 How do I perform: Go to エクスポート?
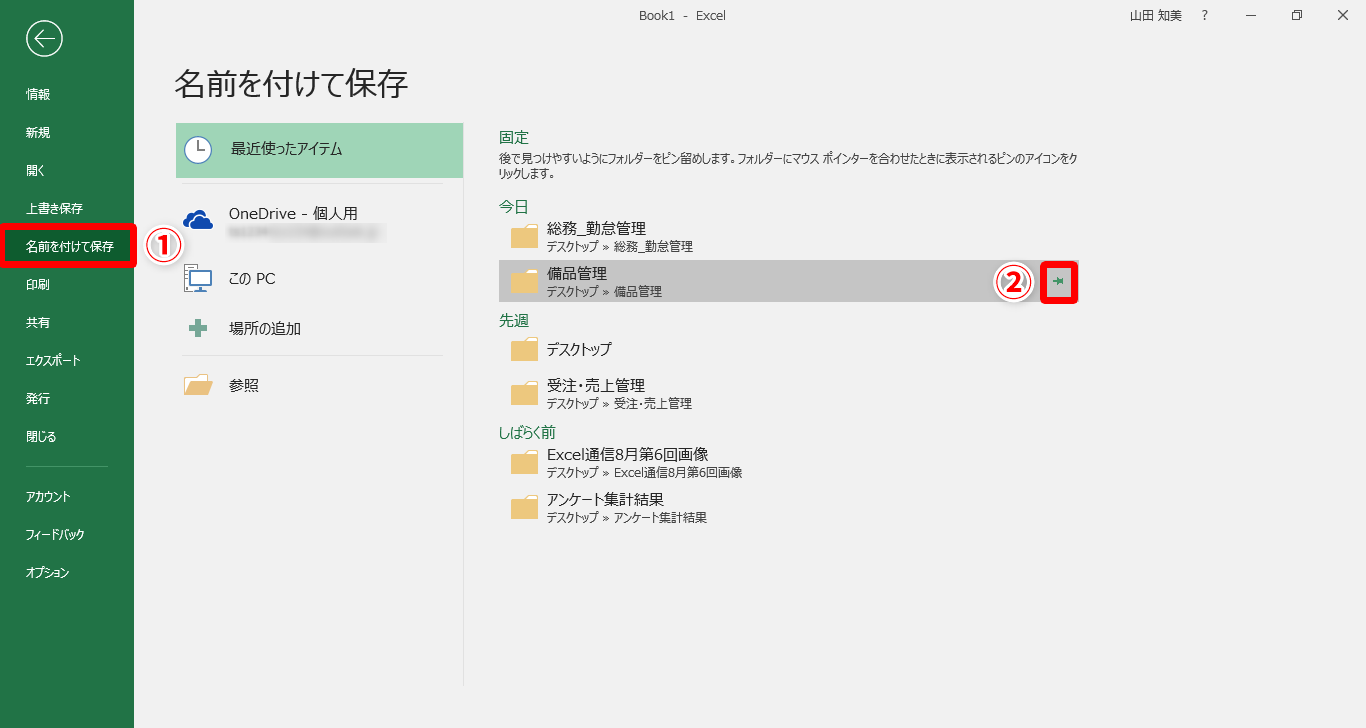53,361
